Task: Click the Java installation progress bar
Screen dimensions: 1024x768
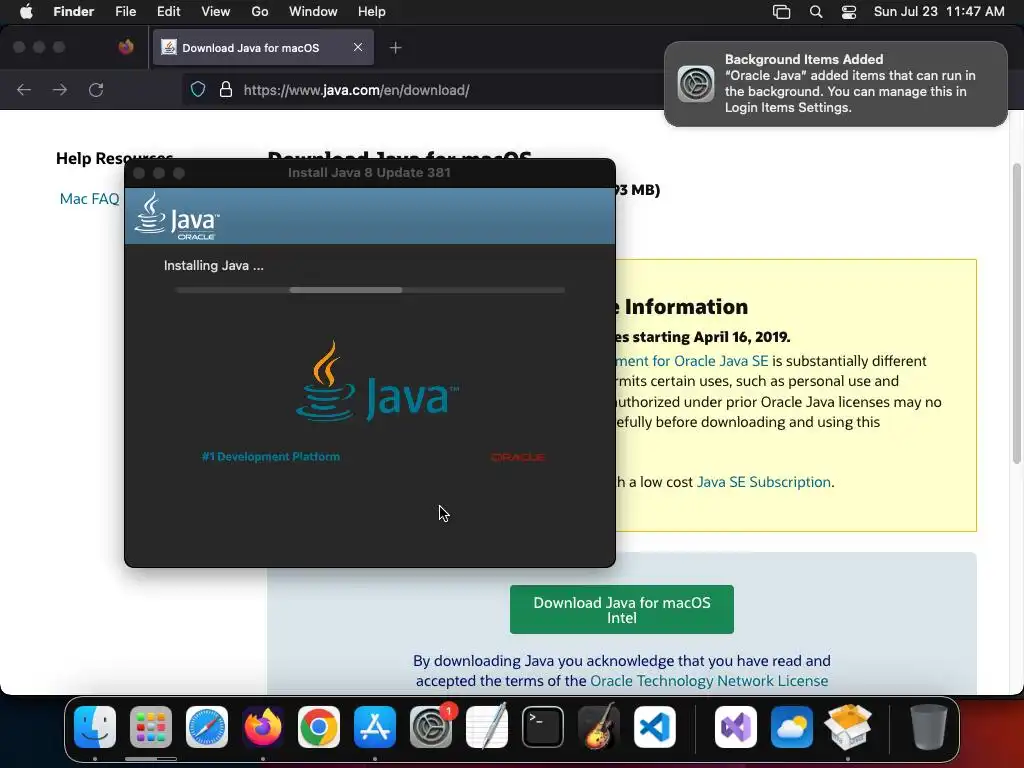Action: [370, 290]
